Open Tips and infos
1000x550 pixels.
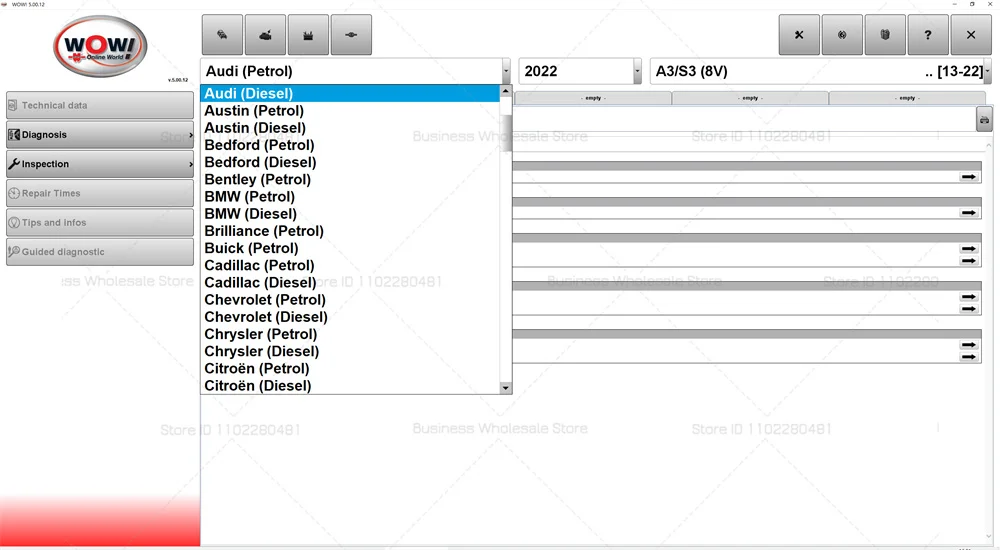pyautogui.click(x=100, y=223)
